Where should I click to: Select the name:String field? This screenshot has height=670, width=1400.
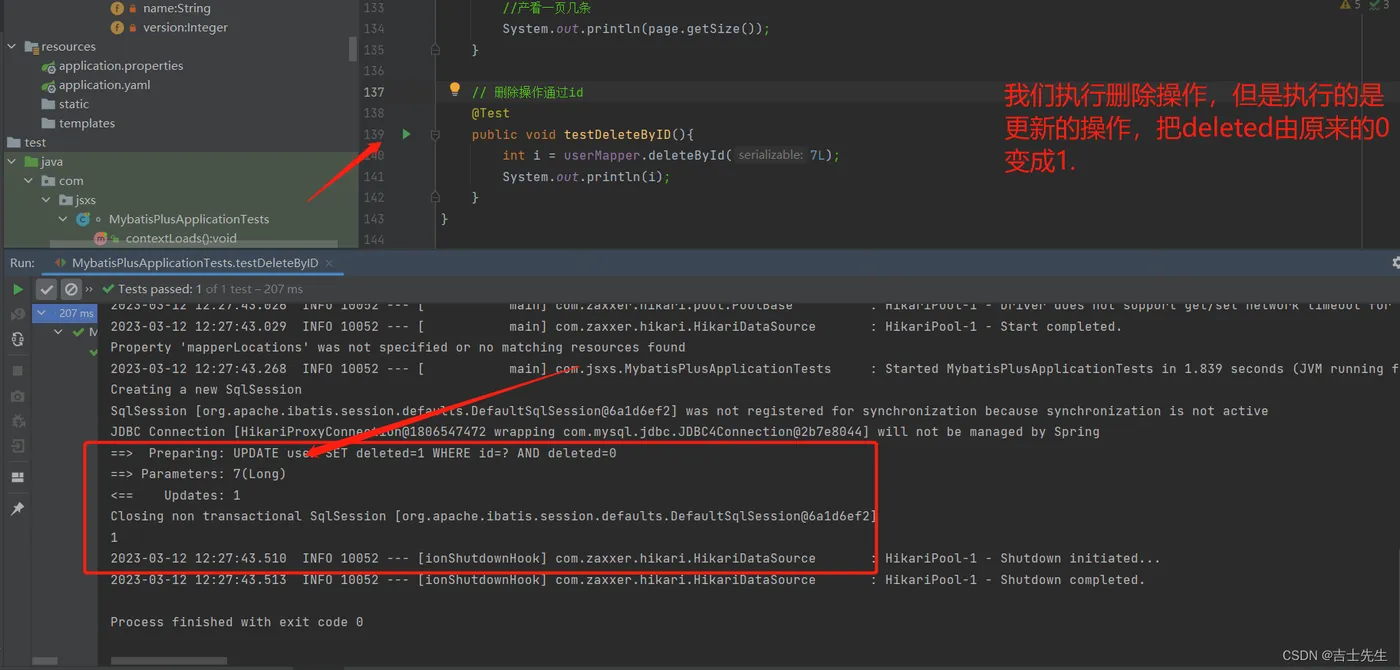[x=177, y=8]
